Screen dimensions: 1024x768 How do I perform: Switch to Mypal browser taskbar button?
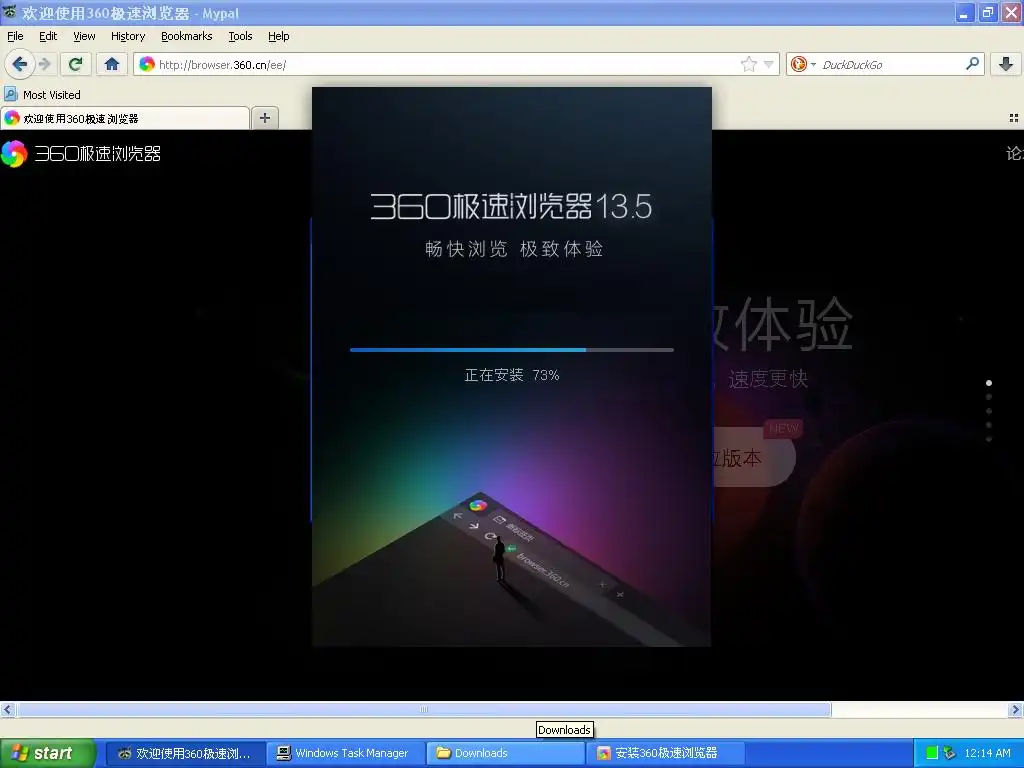(x=185, y=753)
